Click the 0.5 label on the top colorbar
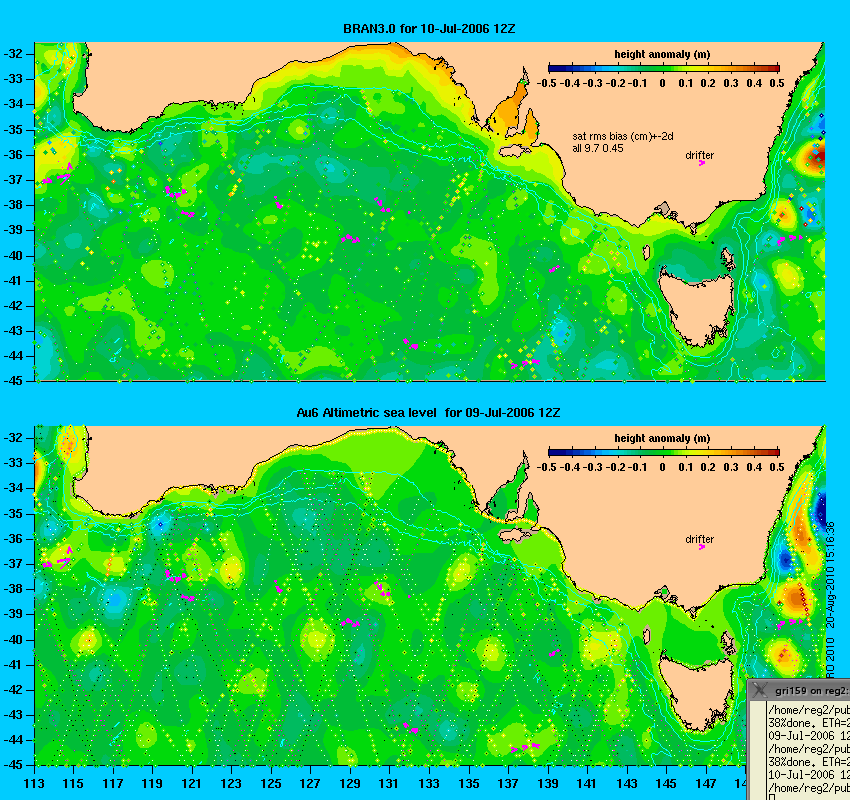This screenshot has width=850, height=800. tap(777, 83)
